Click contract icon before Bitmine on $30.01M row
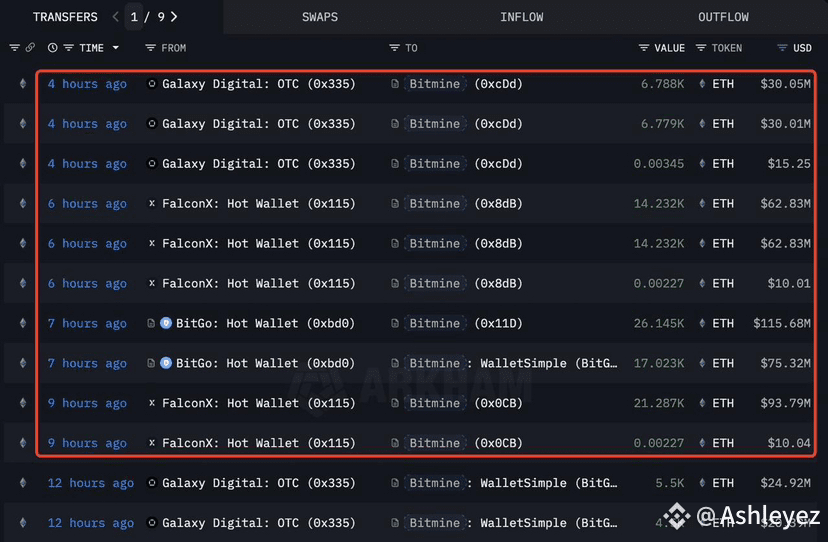This screenshot has width=828, height=542. (394, 124)
